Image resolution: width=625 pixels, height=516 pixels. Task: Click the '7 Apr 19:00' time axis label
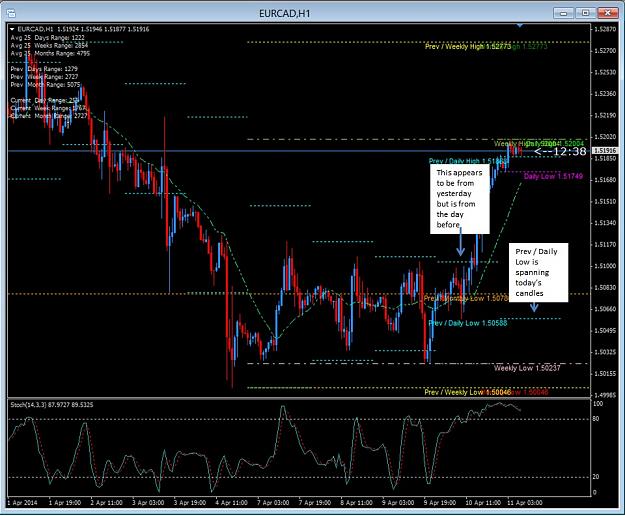[x=315, y=503]
